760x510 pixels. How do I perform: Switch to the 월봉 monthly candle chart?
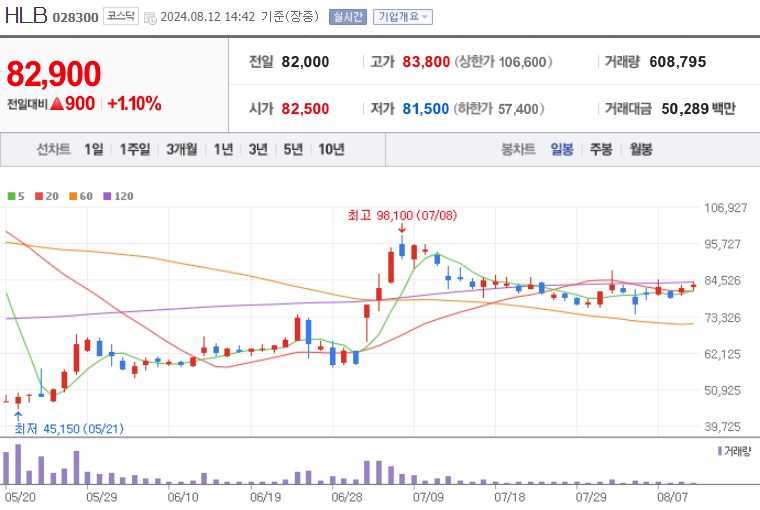coord(641,149)
